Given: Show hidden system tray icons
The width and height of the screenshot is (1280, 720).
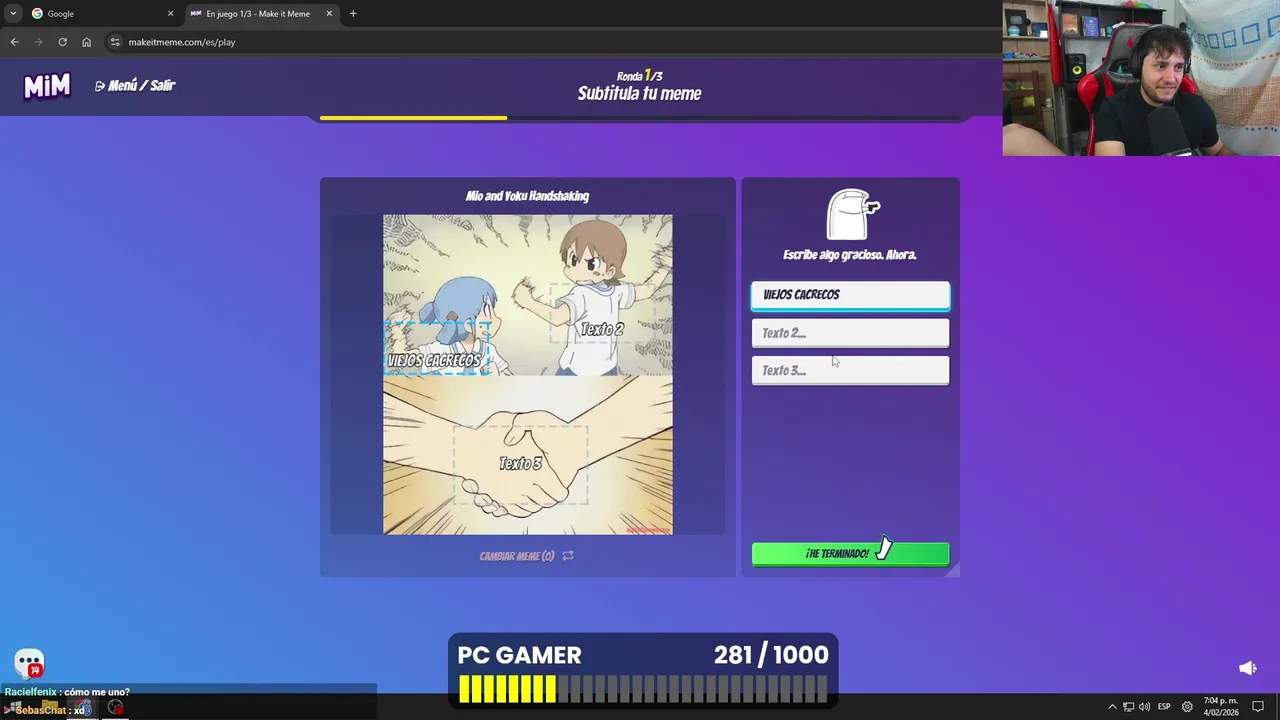Looking at the screenshot, I should pos(1112,707).
